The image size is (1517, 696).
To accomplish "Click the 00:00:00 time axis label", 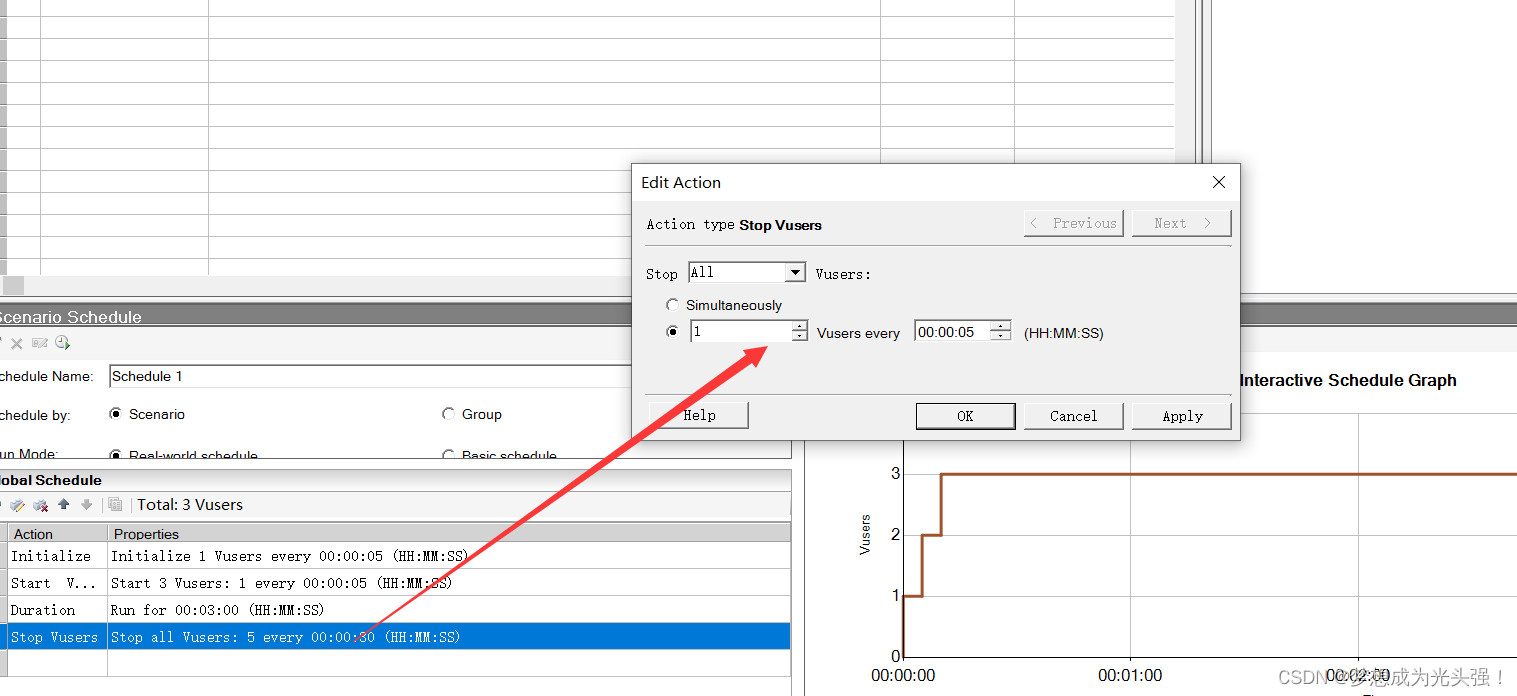I will point(903,675).
